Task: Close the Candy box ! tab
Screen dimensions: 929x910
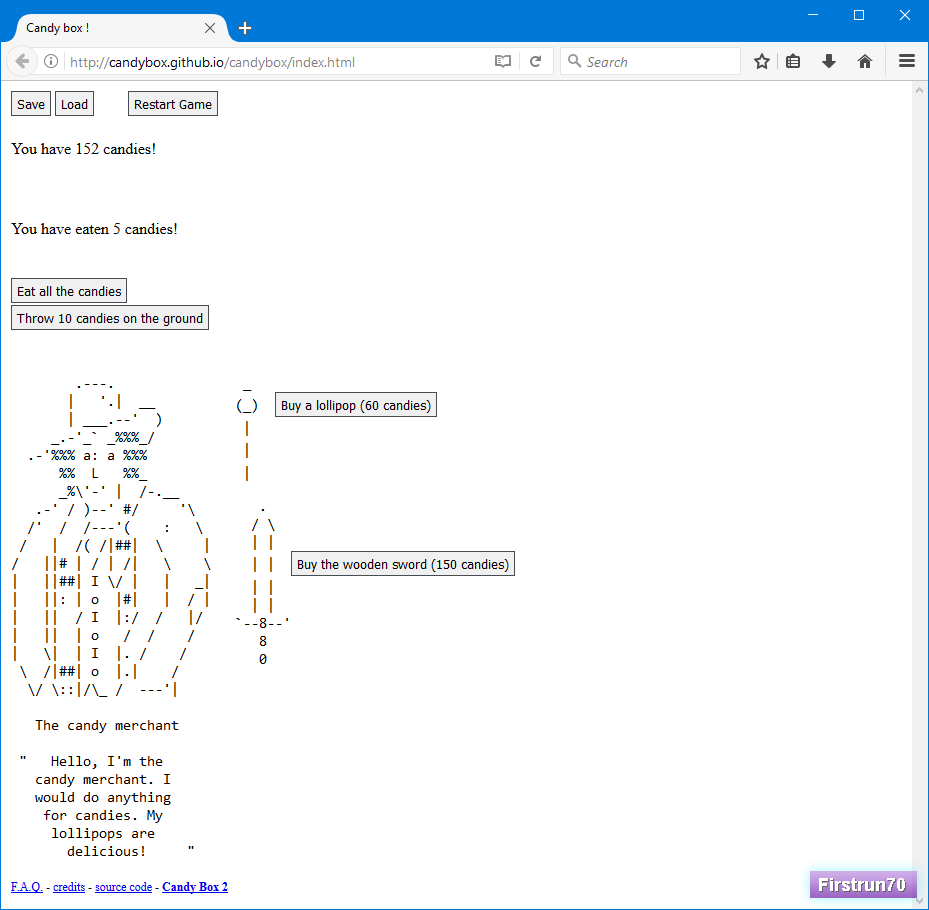Action: [210, 28]
